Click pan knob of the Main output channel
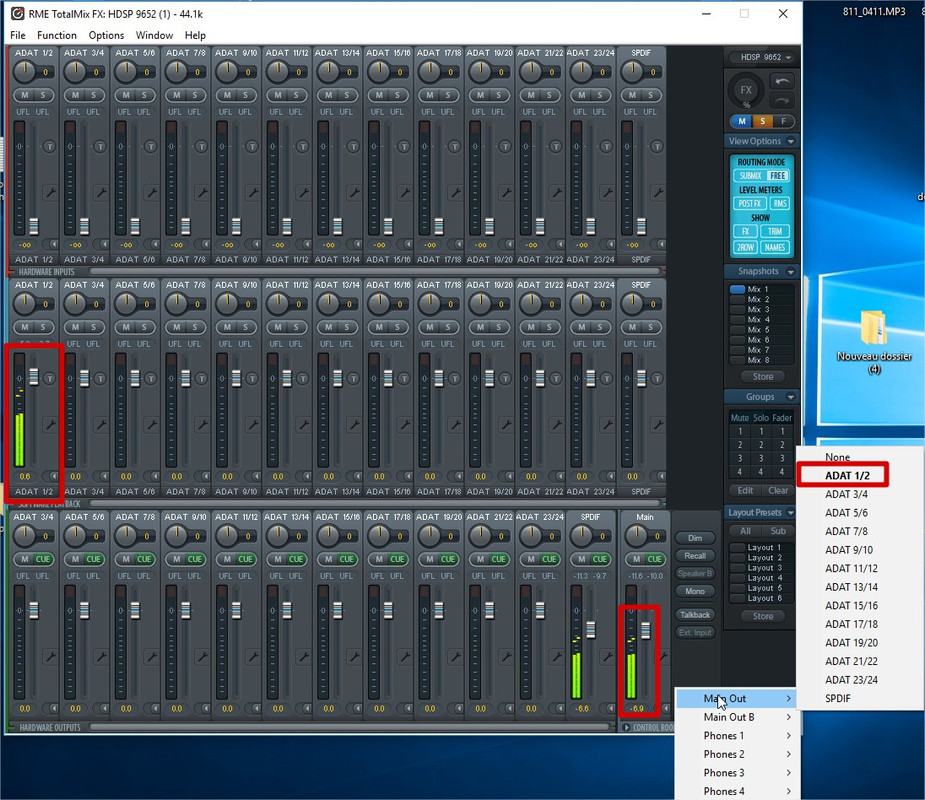The height and width of the screenshot is (800, 925). (636, 535)
